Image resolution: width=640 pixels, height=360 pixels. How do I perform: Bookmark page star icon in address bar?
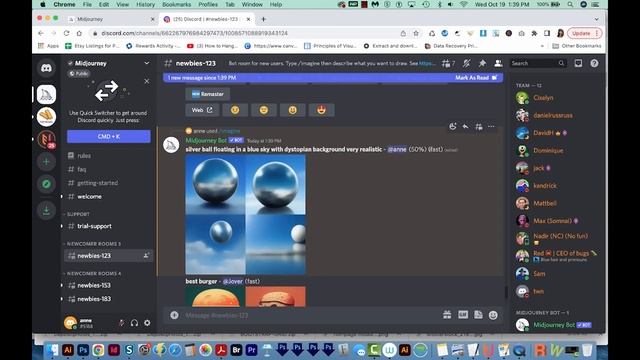tap(416, 33)
